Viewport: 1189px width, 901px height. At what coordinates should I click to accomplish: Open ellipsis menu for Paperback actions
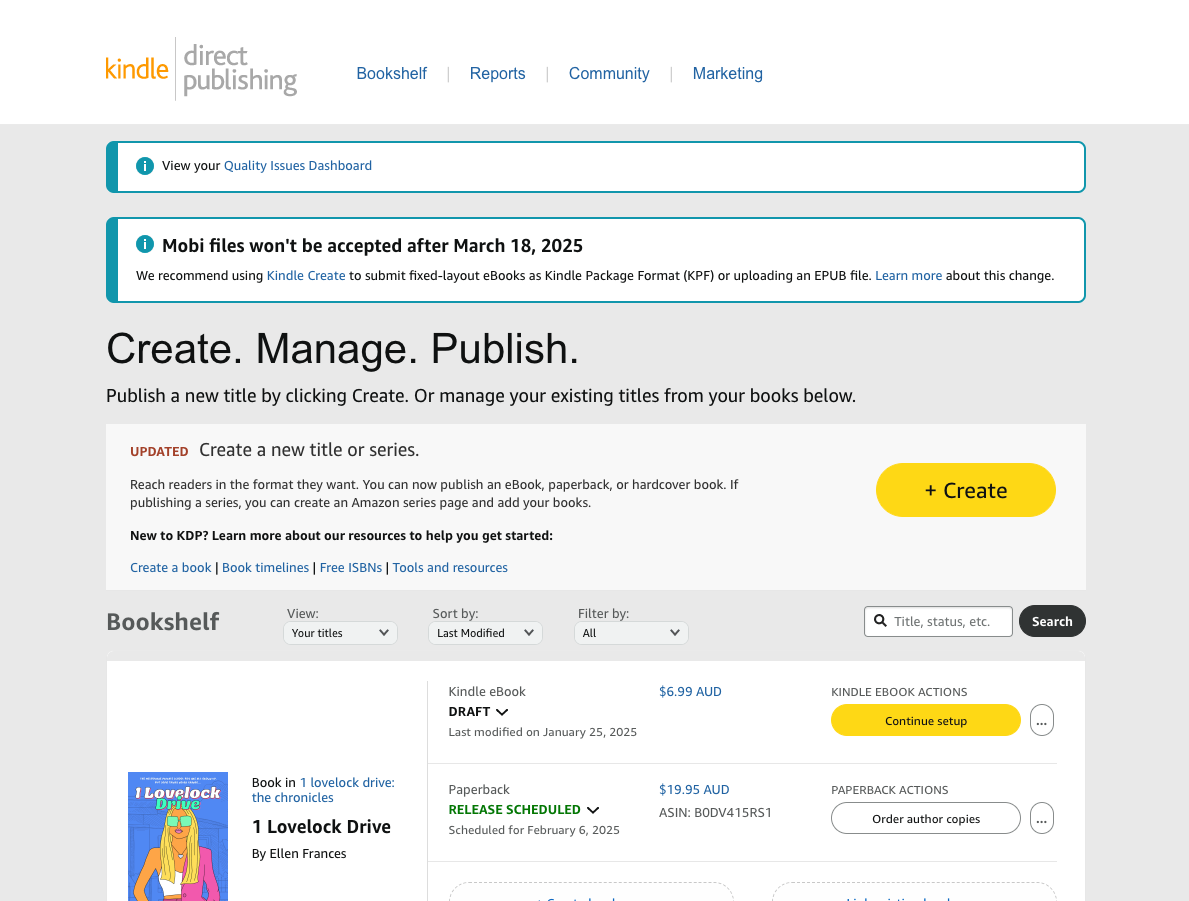(x=1042, y=818)
